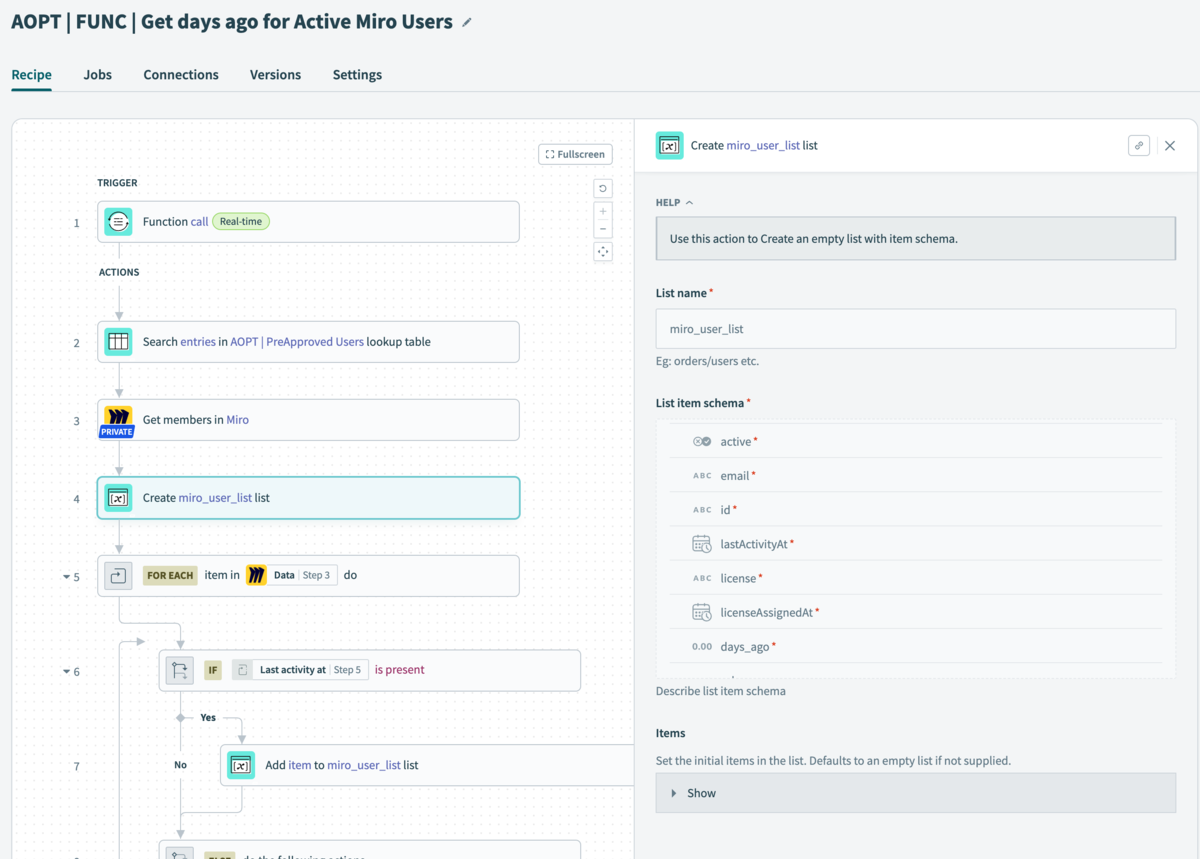Click the ABC type icon beside license
The height and width of the screenshot is (859, 1200).
(702, 578)
